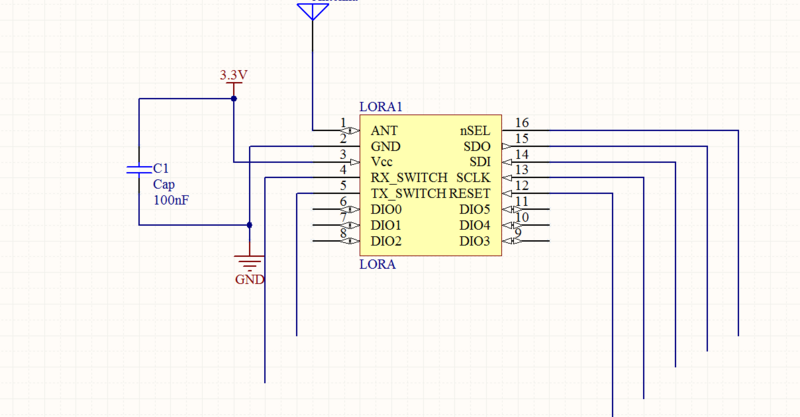
Task: Click the wire junction dot below 3.3V
Action: (233, 99)
